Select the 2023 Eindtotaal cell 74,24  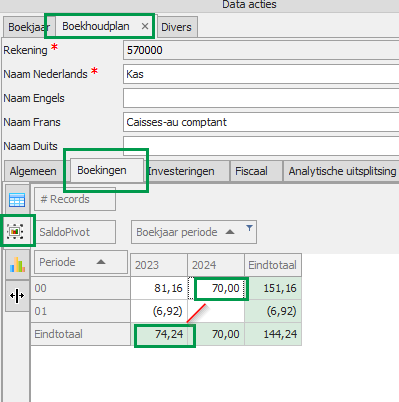(159, 334)
